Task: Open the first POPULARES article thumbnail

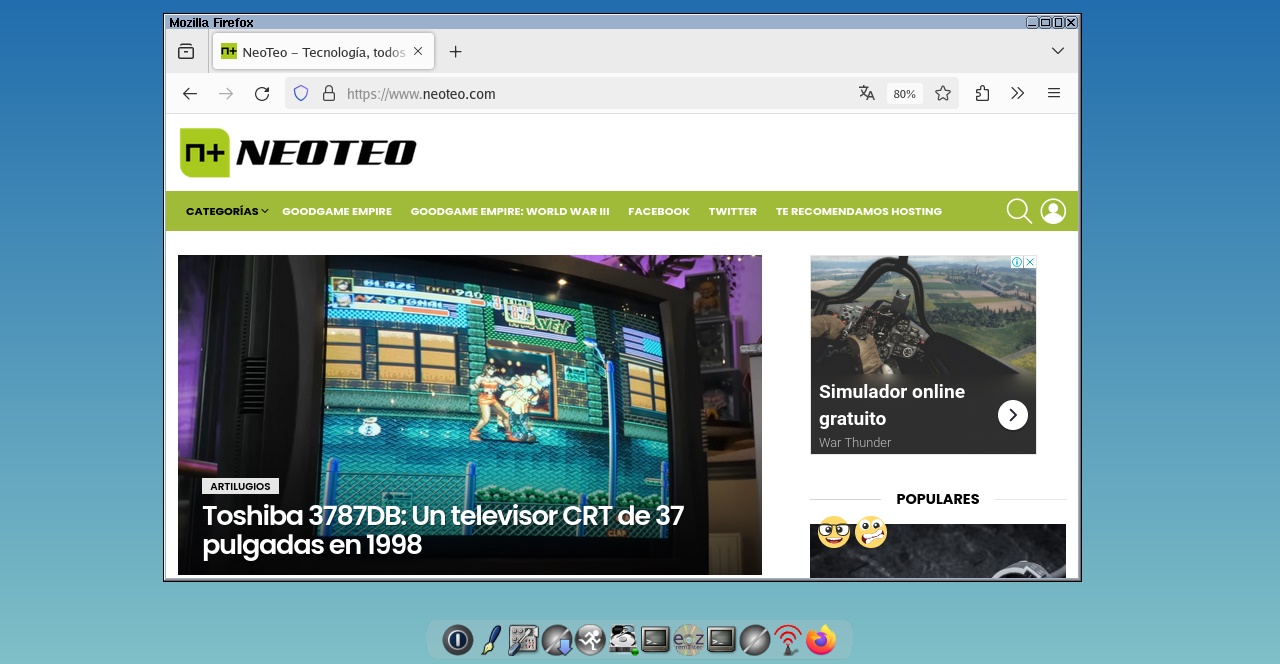Action: [x=938, y=551]
